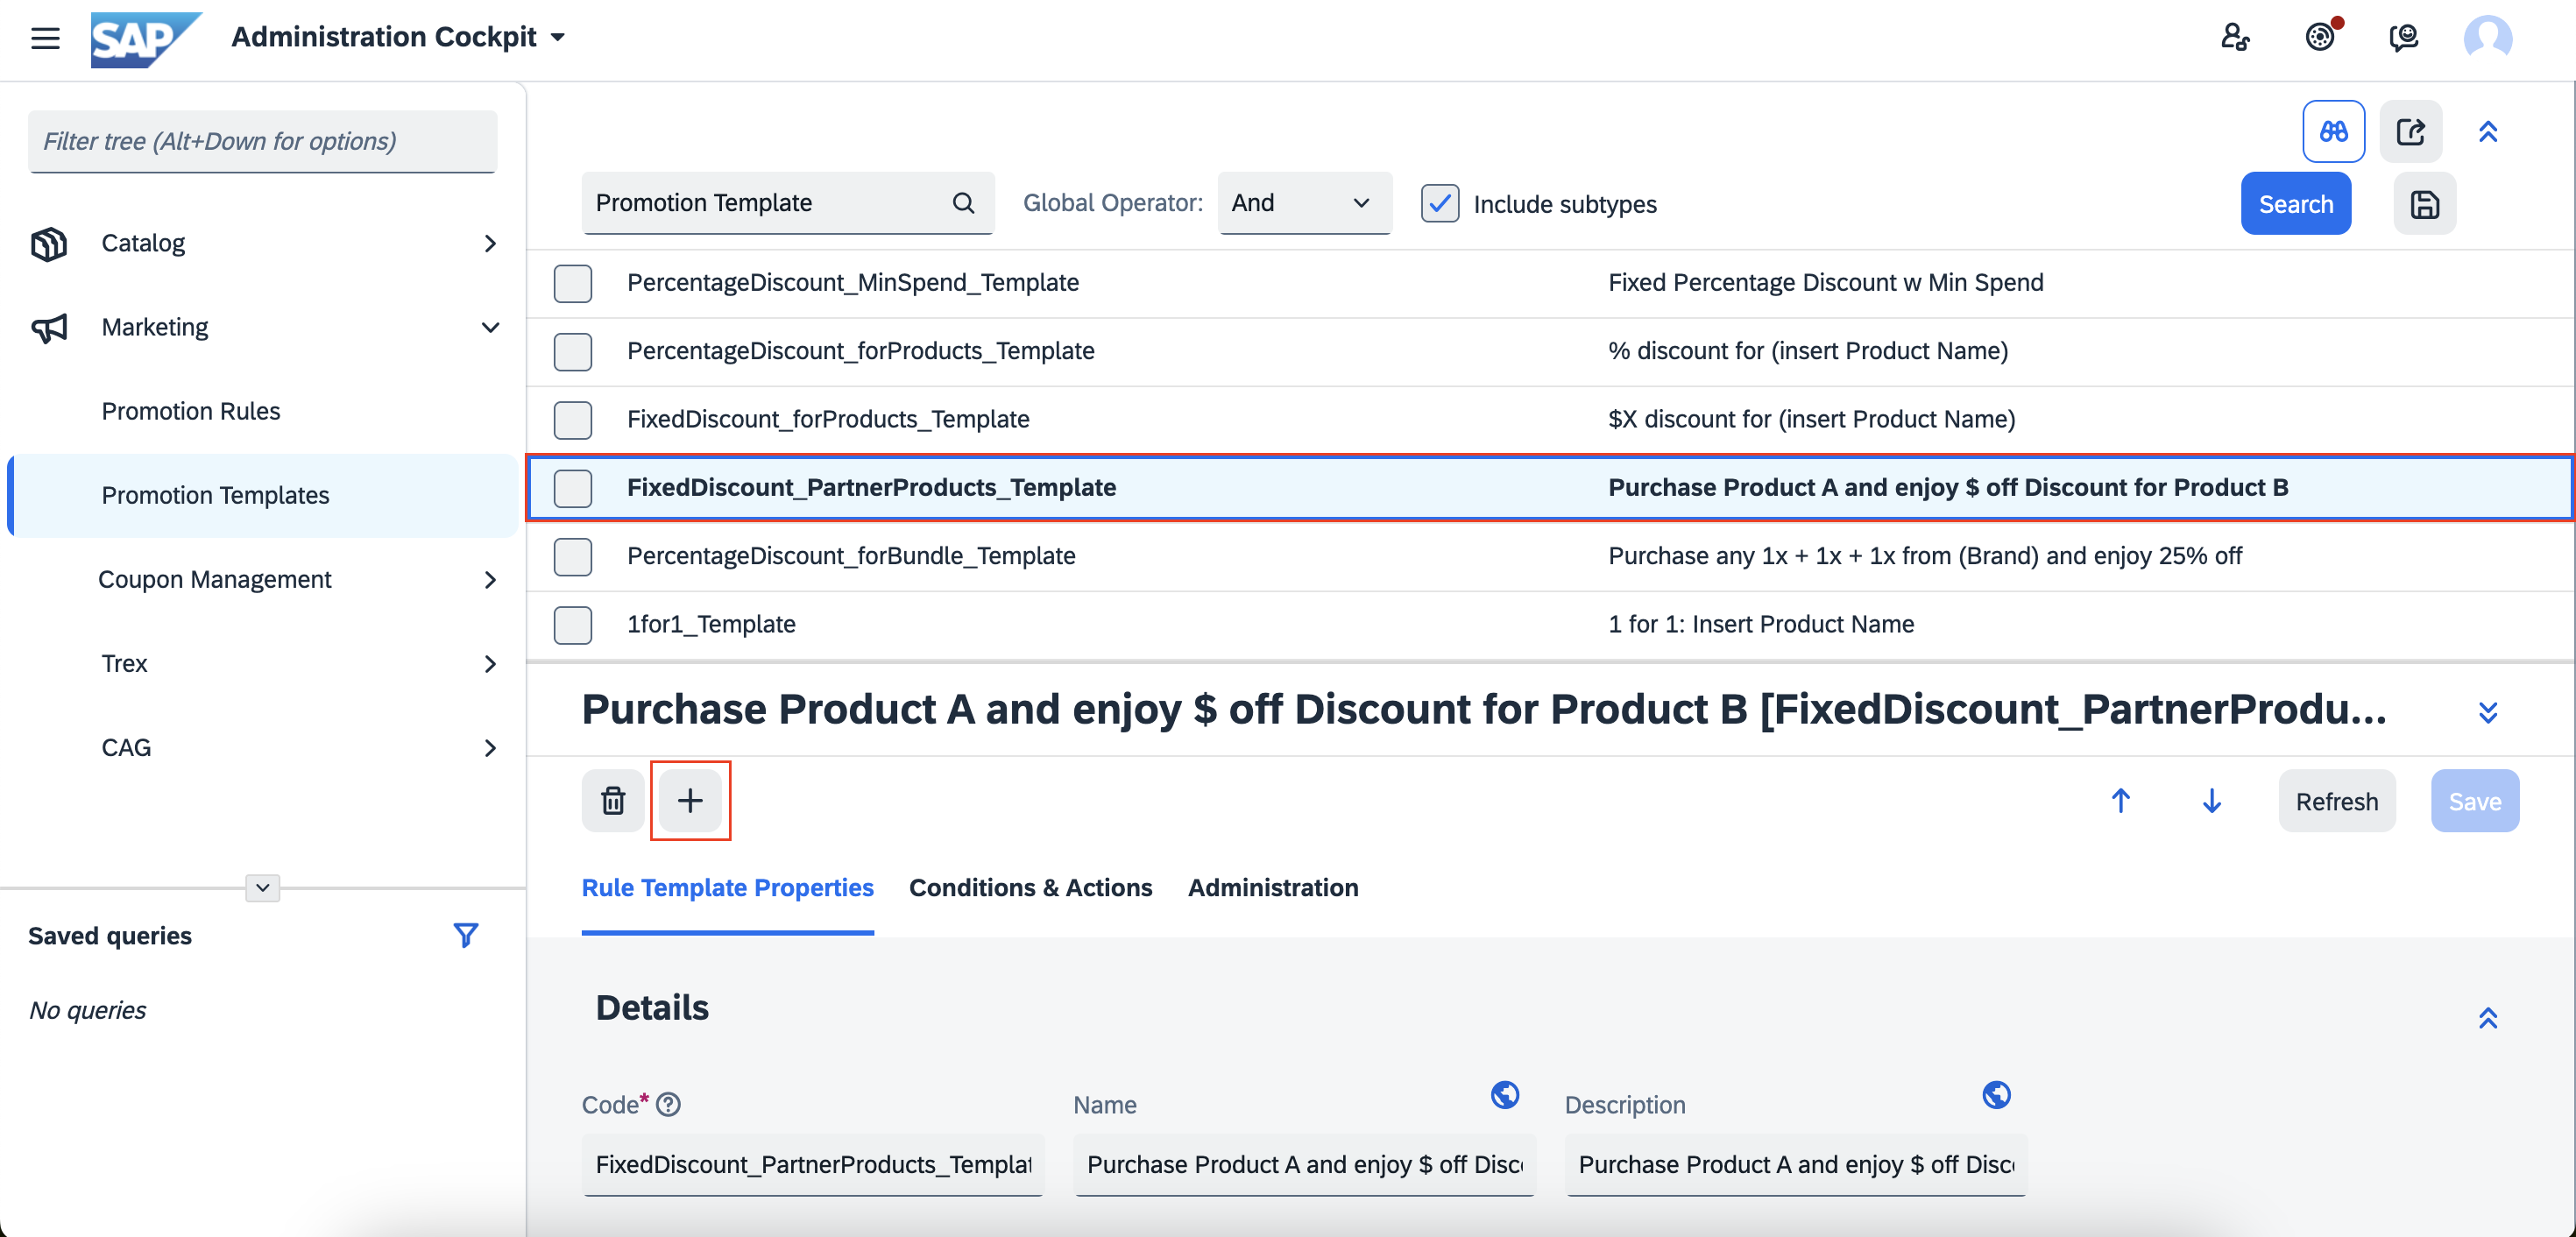Screen dimensions: 2576x1237
Task: Click the save query disk icon
Action: point(2424,204)
